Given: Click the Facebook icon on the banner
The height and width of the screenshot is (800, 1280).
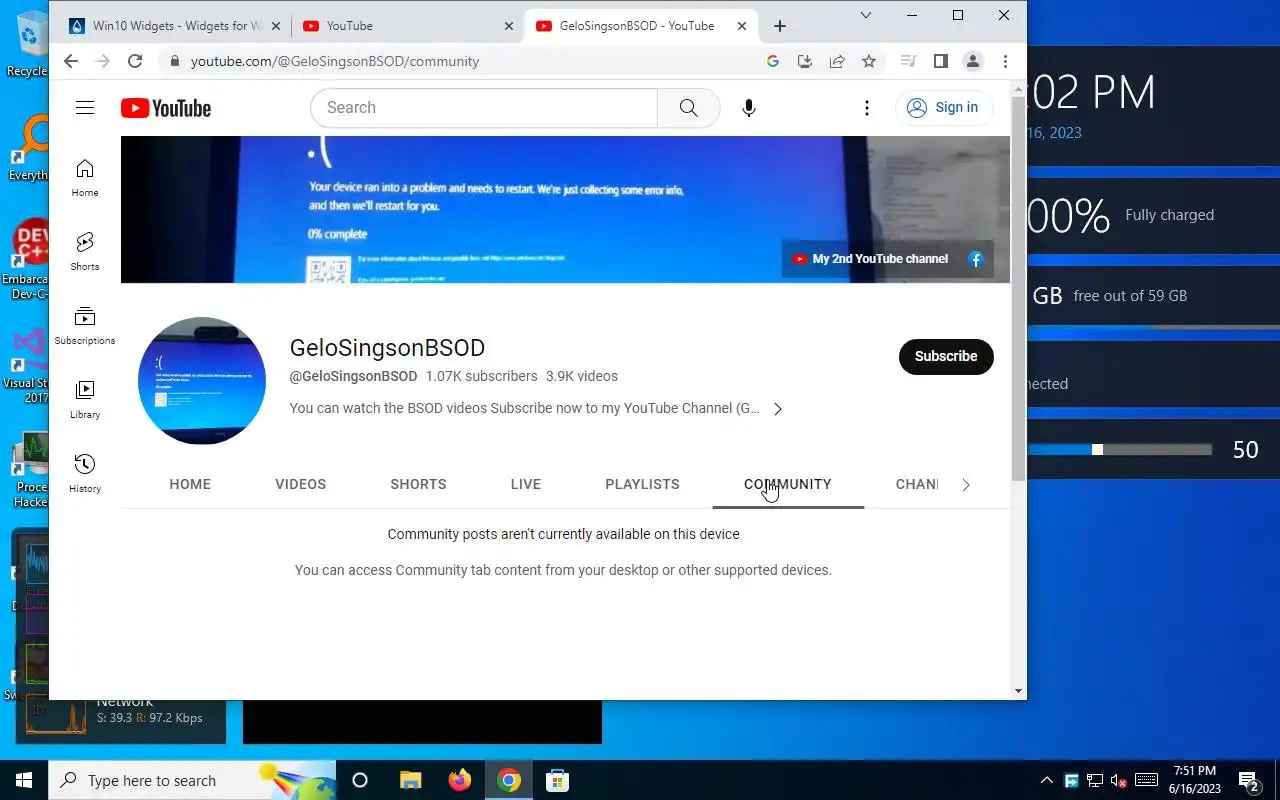Looking at the screenshot, I should point(976,259).
